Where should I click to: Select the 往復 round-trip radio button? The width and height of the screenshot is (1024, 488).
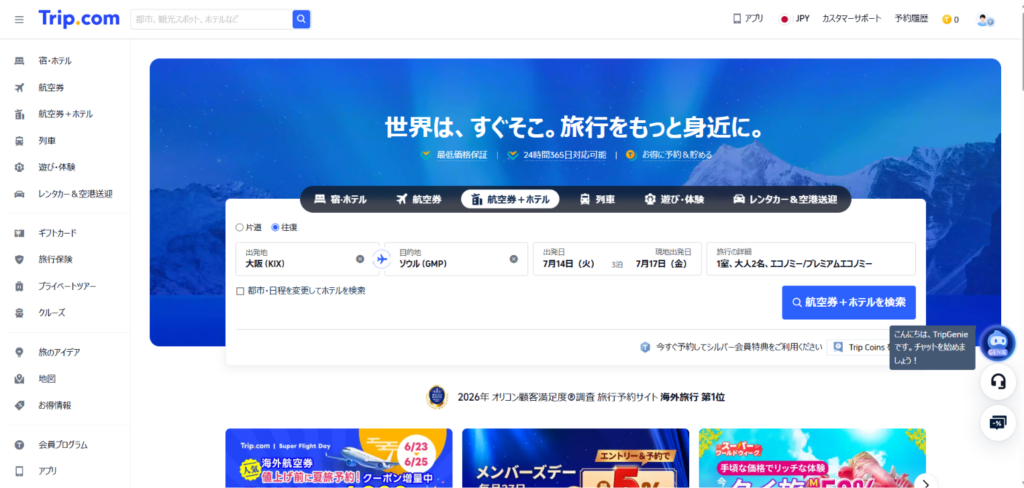tap(275, 227)
